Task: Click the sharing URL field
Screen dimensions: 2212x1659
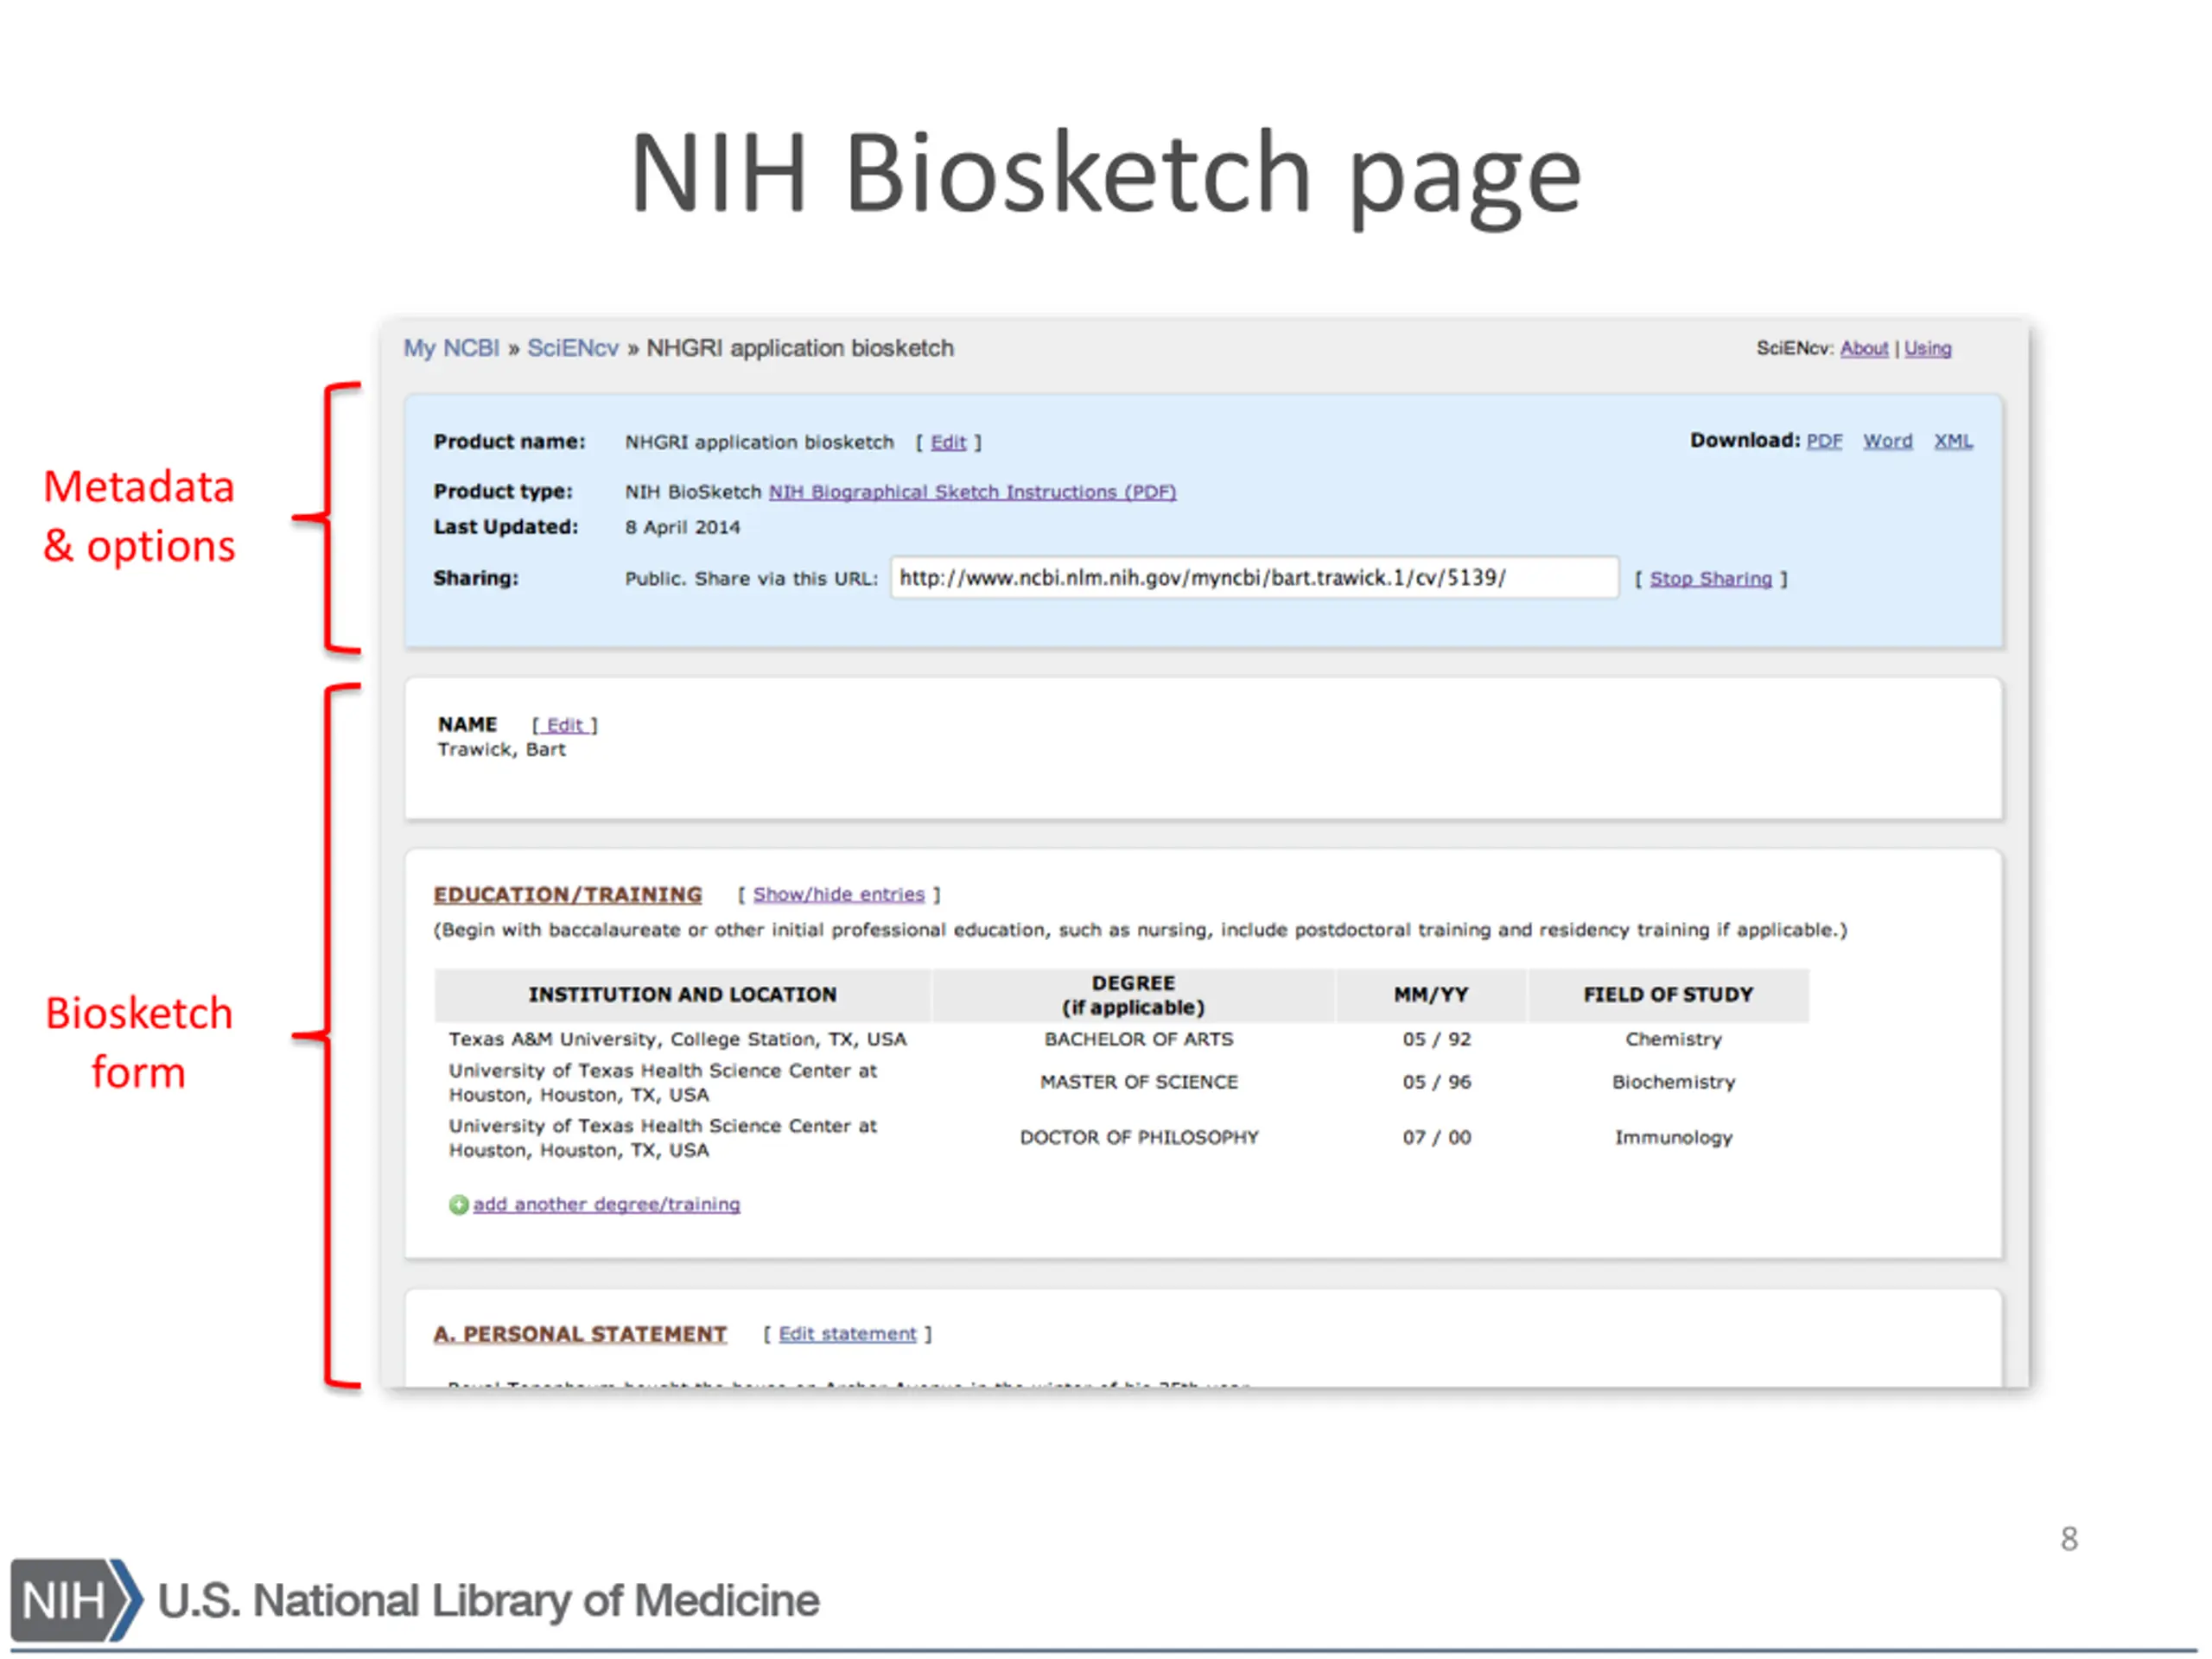Action: pyautogui.click(x=1254, y=577)
